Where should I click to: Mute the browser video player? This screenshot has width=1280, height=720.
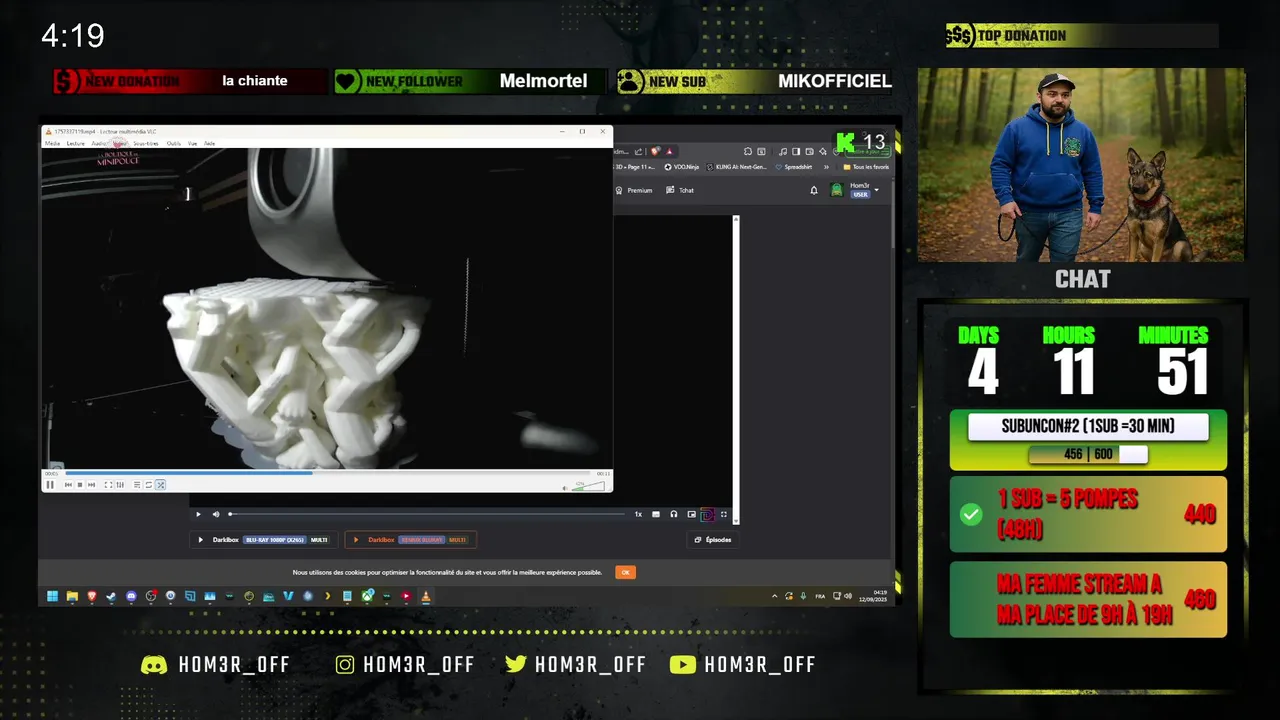click(215, 514)
